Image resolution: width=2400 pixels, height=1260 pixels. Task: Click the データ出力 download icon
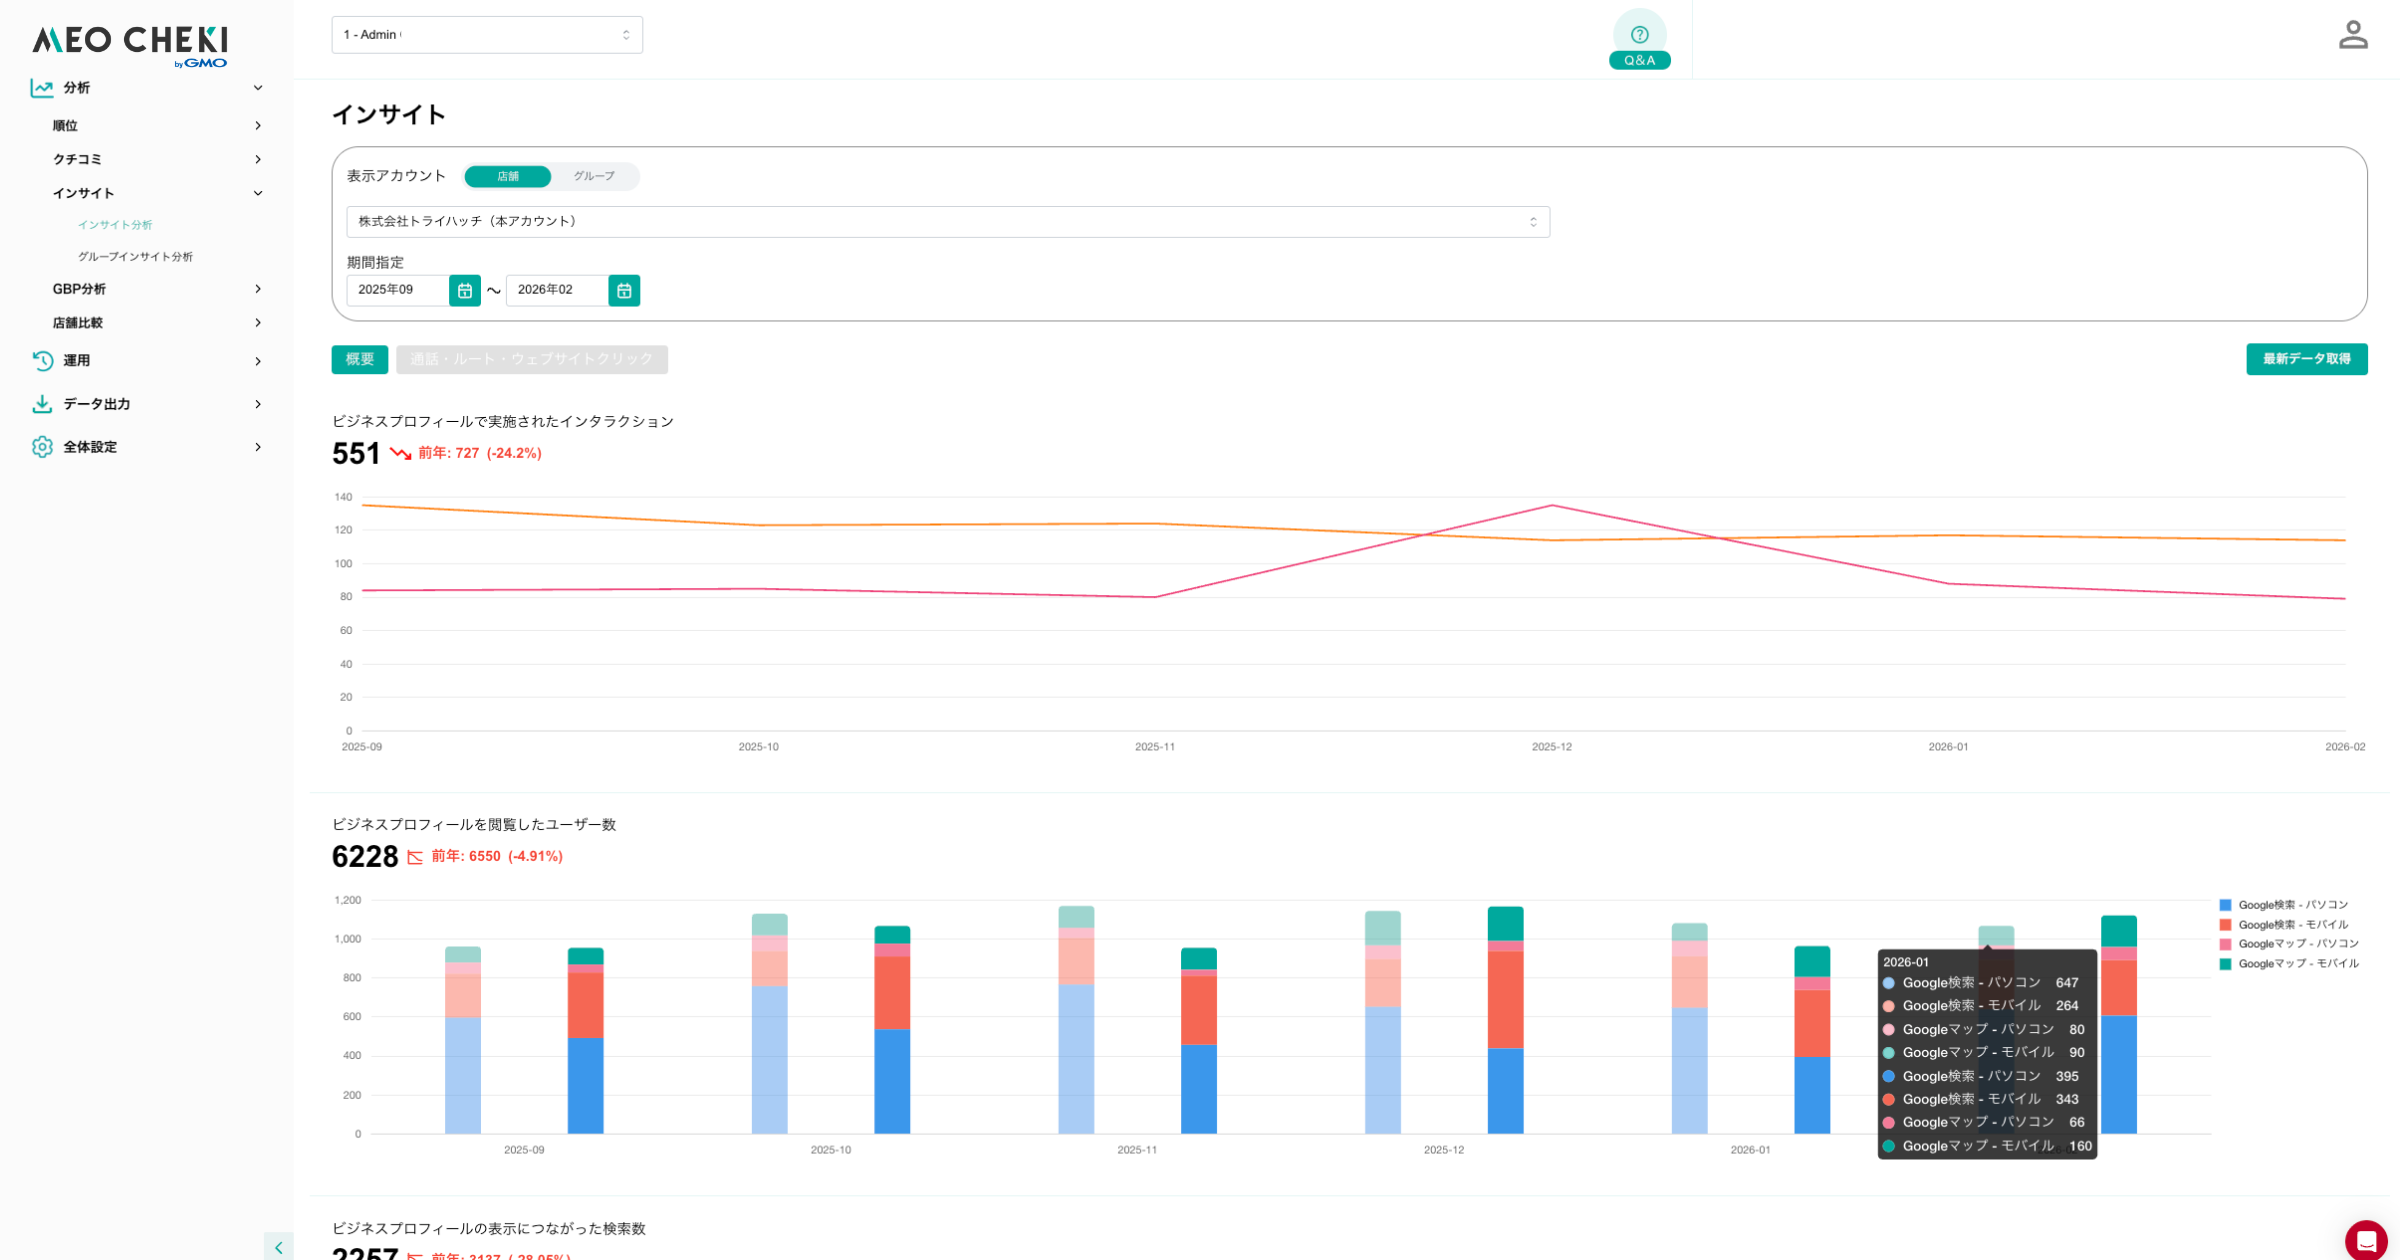42,404
